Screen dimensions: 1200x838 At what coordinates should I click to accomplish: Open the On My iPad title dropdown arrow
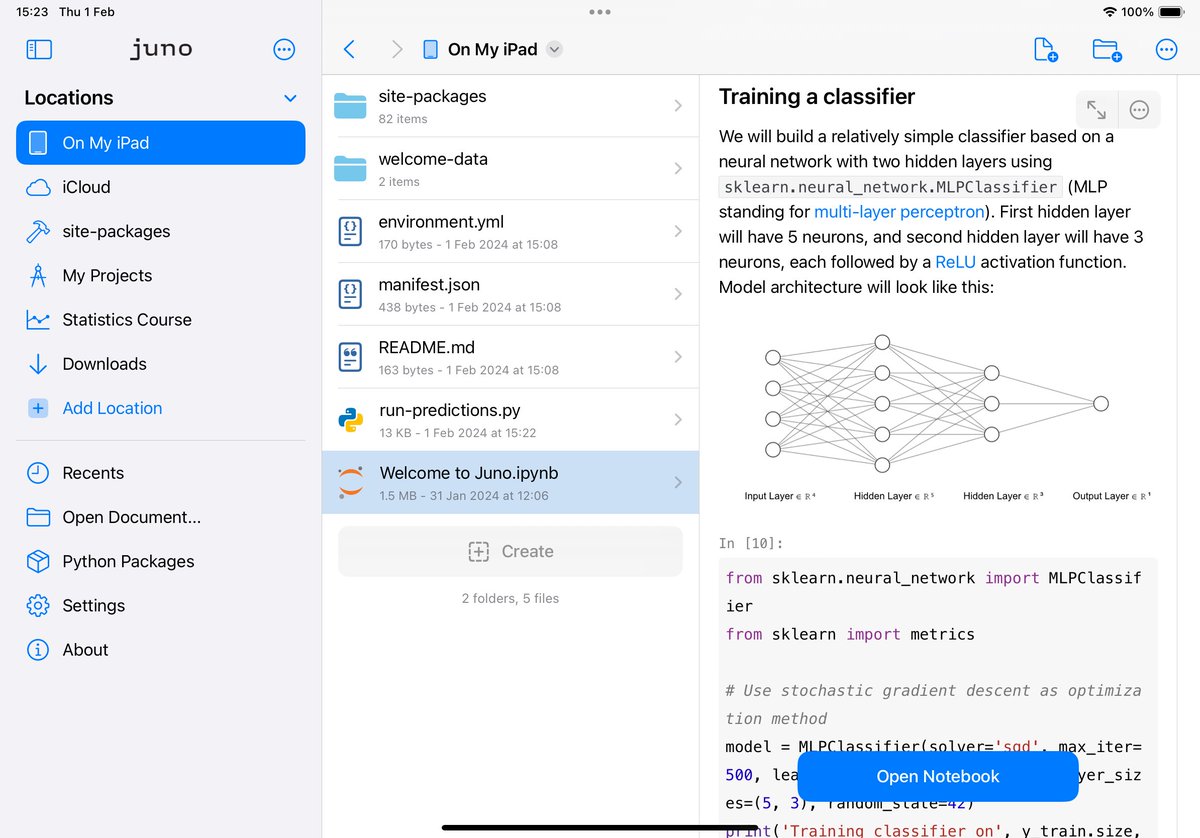pyautogui.click(x=555, y=49)
